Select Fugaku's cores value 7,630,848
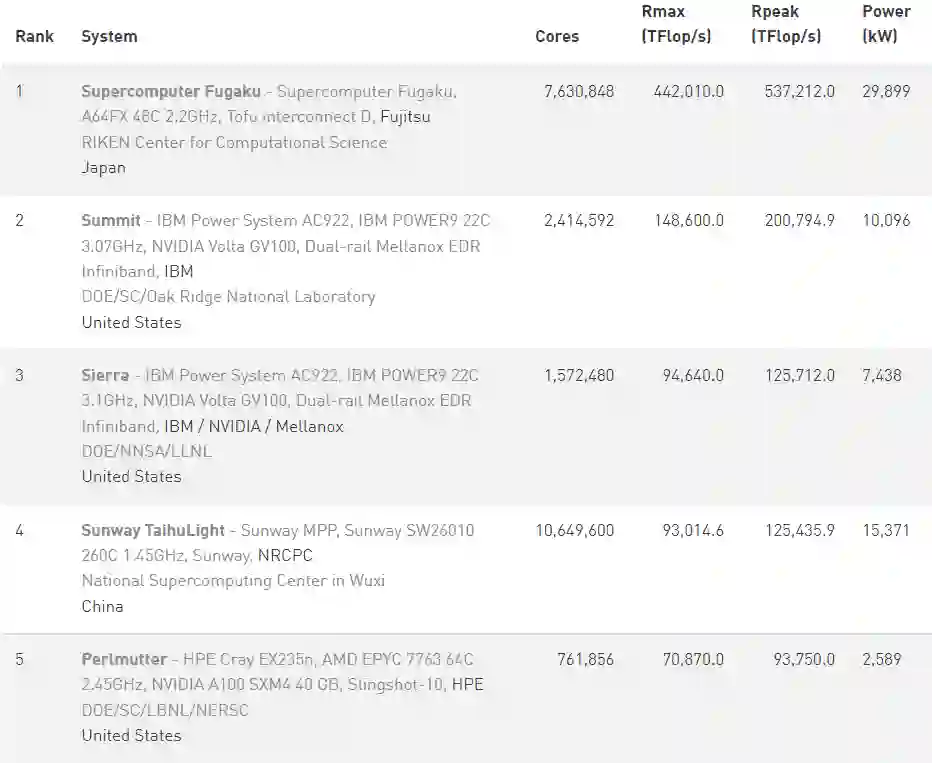 coord(579,91)
